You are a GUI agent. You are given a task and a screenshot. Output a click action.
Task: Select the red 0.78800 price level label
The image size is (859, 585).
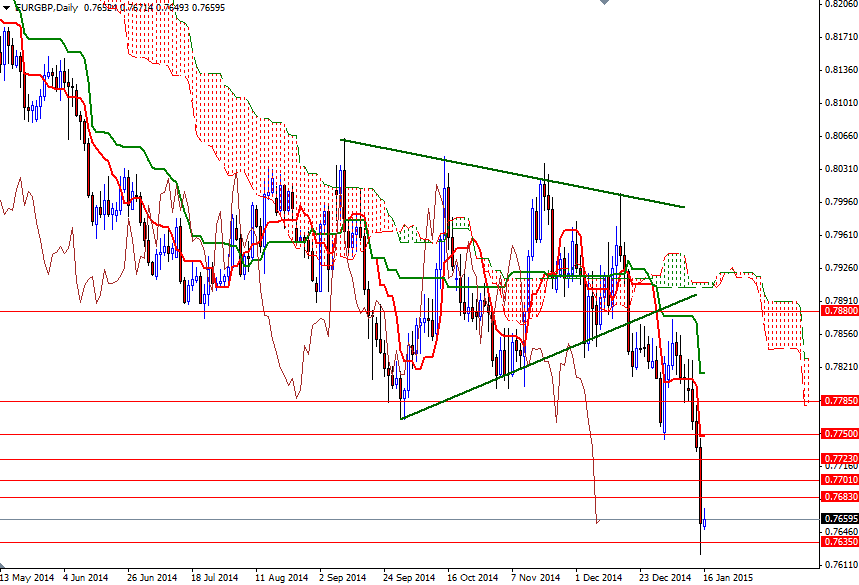pos(838,311)
